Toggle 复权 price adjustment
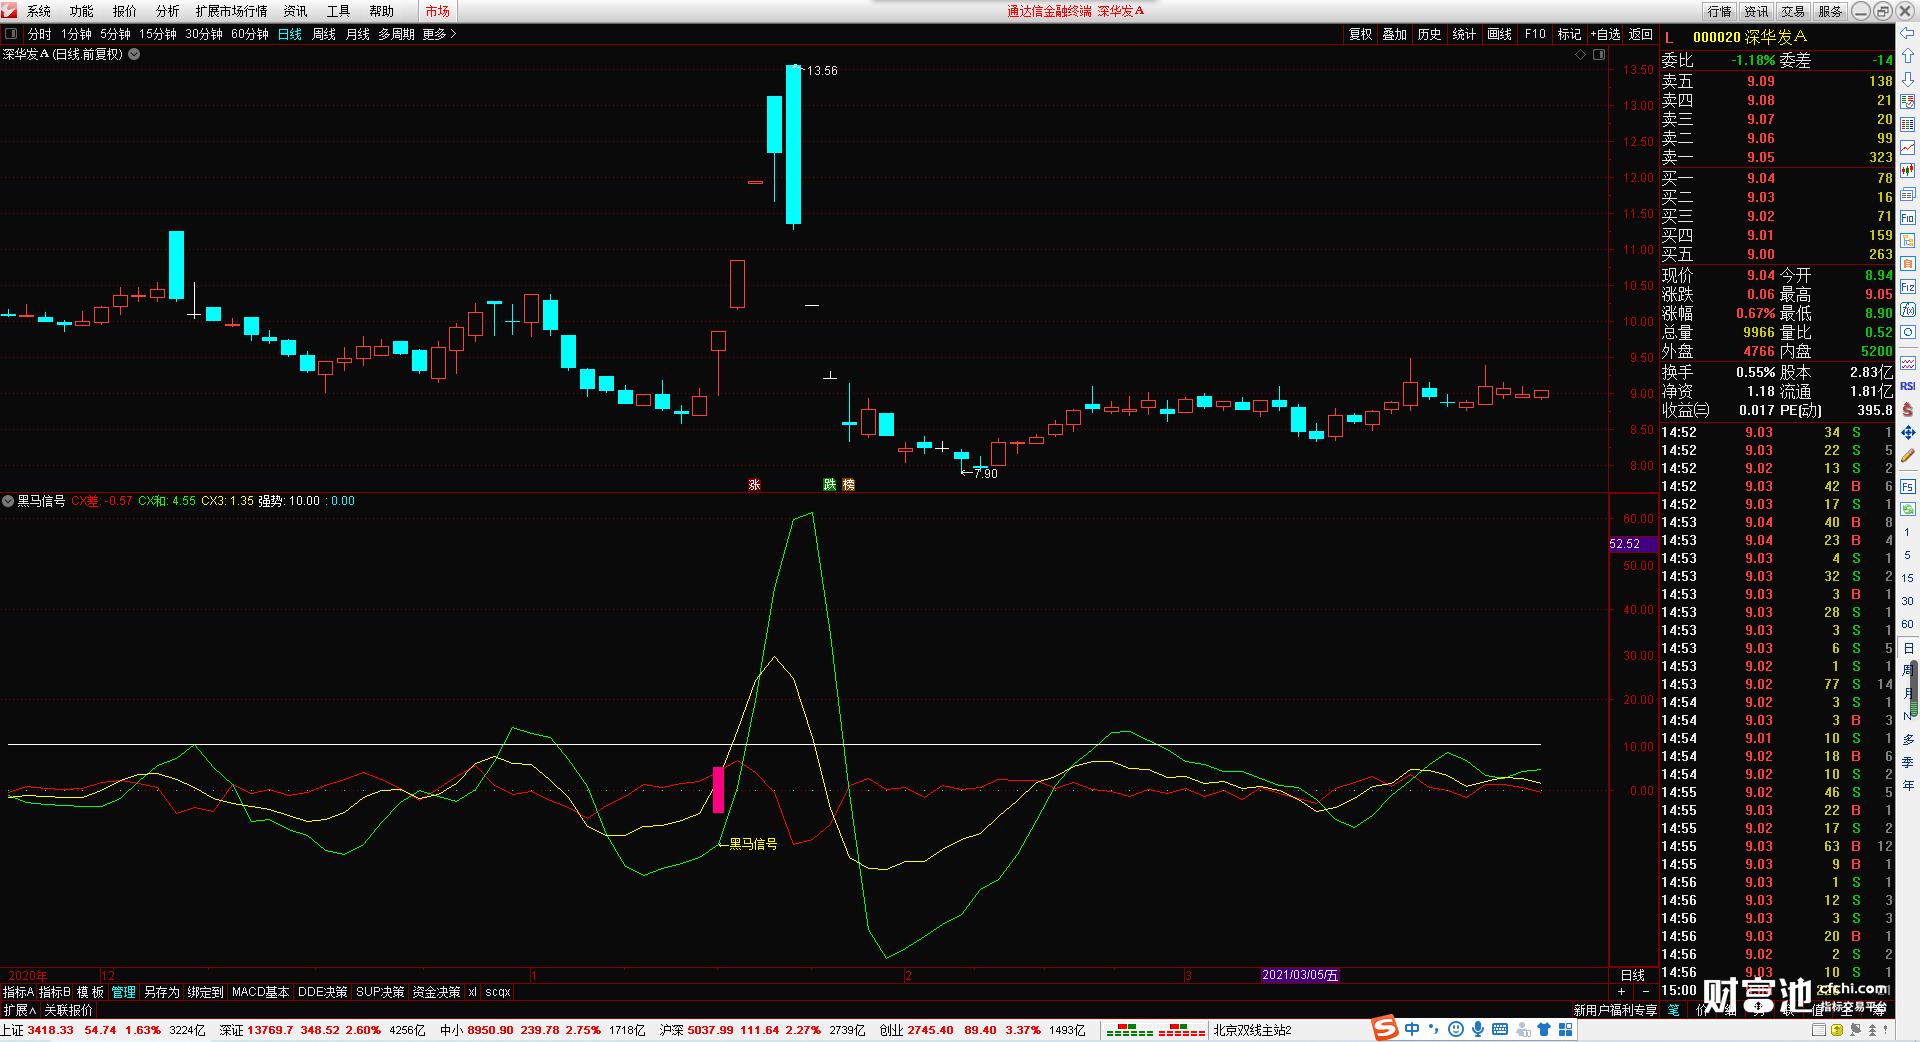Image resolution: width=1920 pixels, height=1042 pixels. (x=1361, y=34)
